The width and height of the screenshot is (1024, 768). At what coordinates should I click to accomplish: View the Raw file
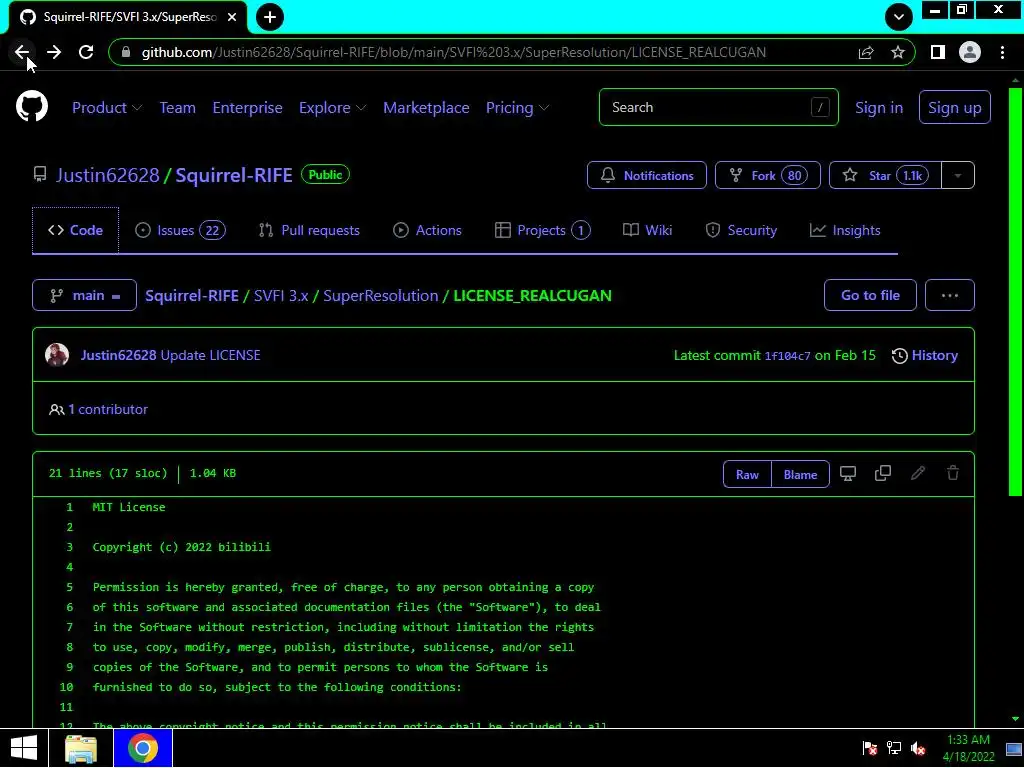click(747, 475)
